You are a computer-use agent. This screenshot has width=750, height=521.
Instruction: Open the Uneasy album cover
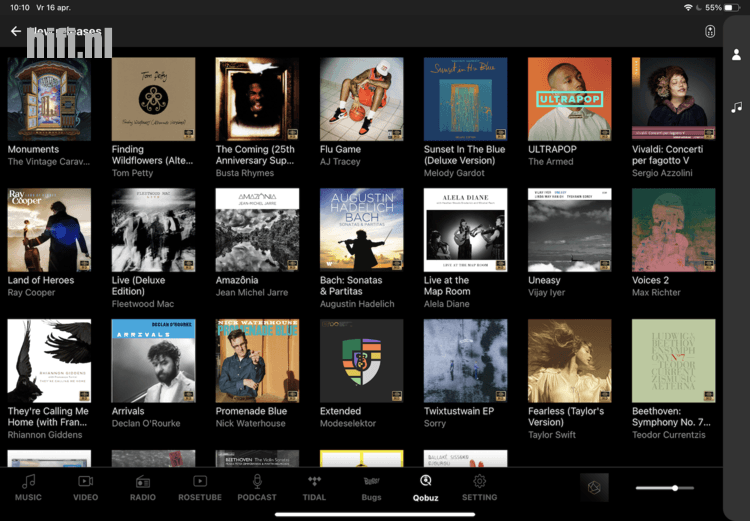coord(570,230)
